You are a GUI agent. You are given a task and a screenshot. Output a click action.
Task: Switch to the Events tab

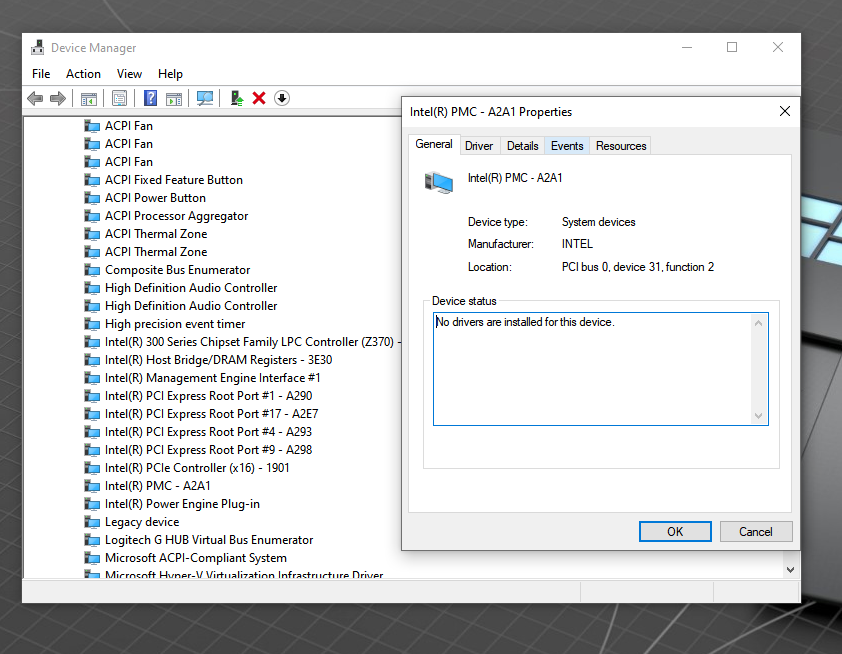click(x=567, y=146)
